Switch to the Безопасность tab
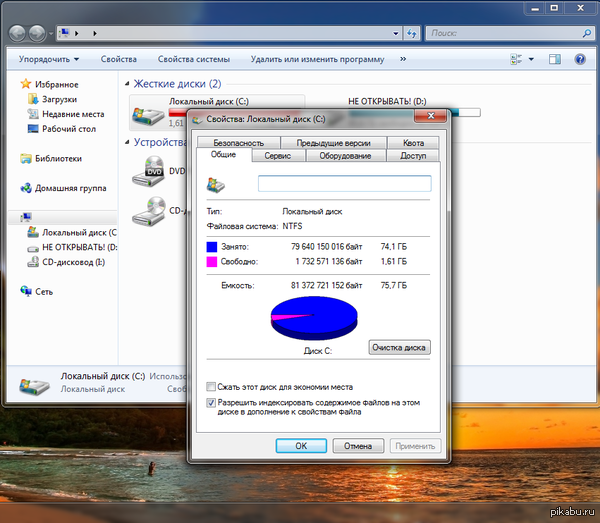600x523 pixels. tap(238, 143)
